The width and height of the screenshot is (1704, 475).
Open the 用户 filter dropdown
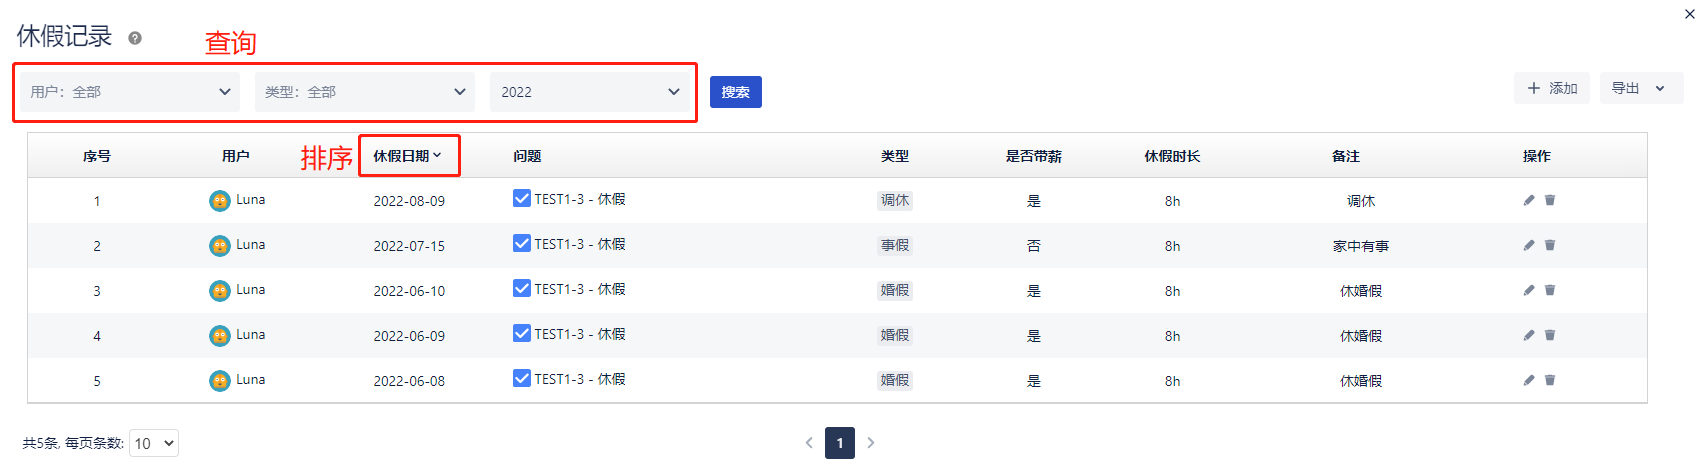[x=130, y=92]
